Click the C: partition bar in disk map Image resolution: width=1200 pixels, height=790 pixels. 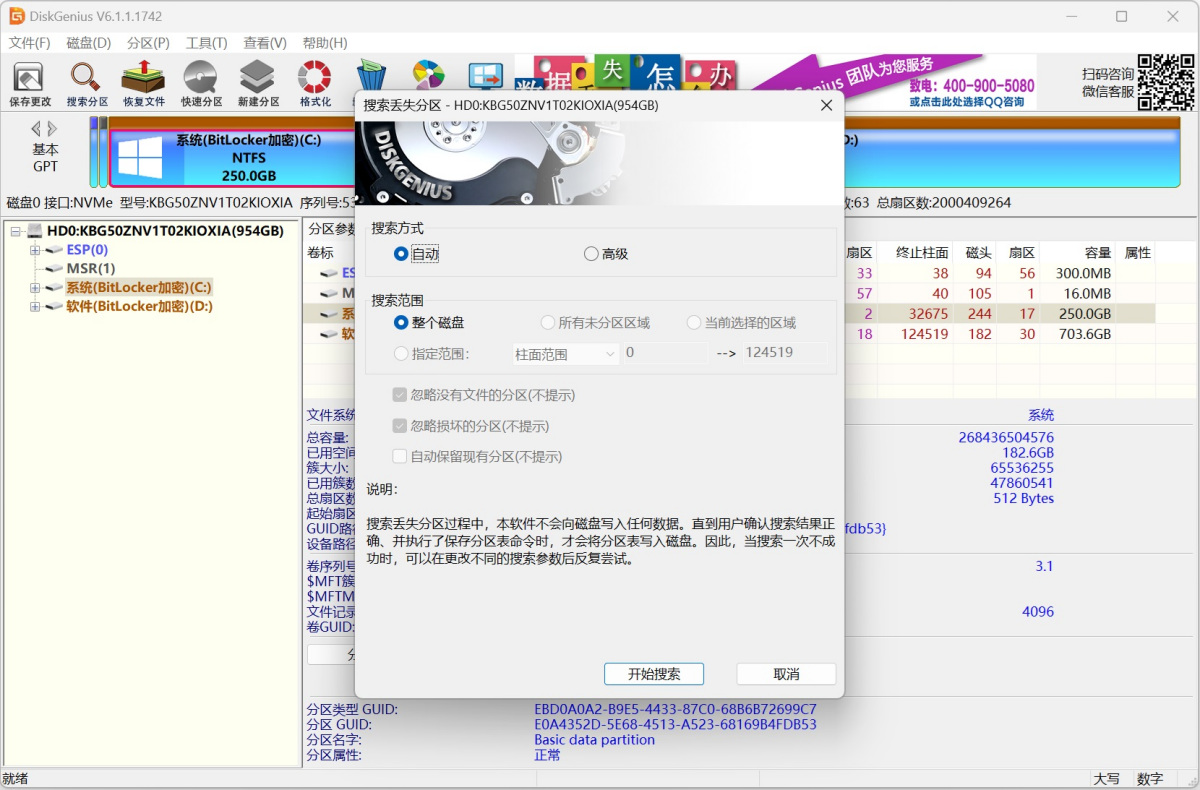(x=230, y=158)
